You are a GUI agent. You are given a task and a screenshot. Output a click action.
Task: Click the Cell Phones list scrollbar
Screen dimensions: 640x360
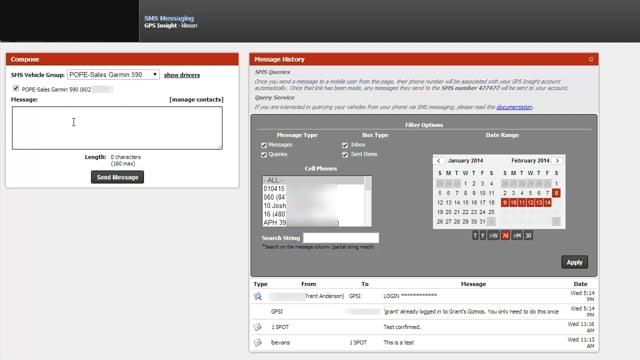click(368, 201)
